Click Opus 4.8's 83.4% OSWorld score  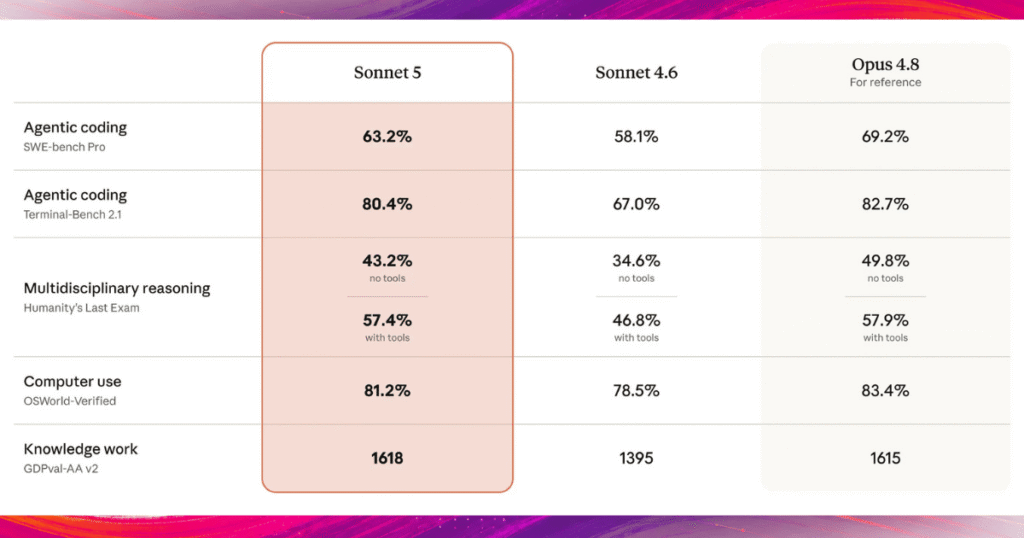(885, 390)
